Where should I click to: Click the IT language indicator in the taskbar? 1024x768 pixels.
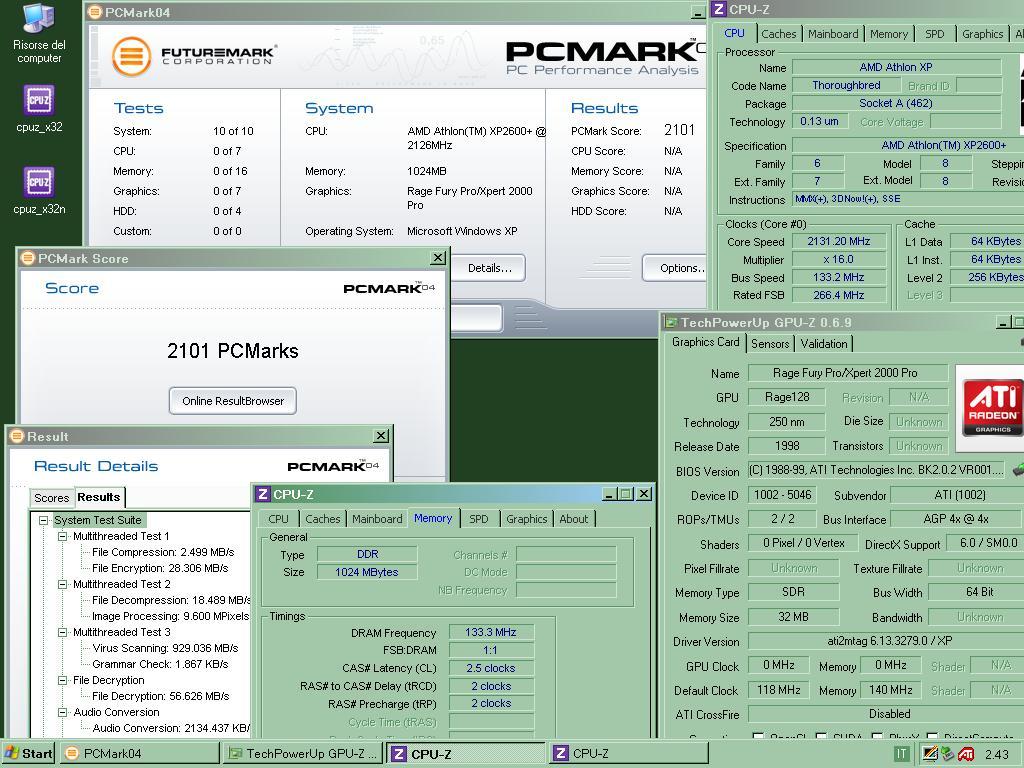[x=901, y=754]
